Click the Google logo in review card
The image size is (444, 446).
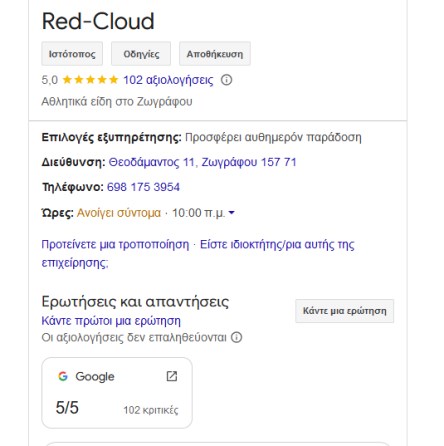pyautogui.click(x=63, y=376)
